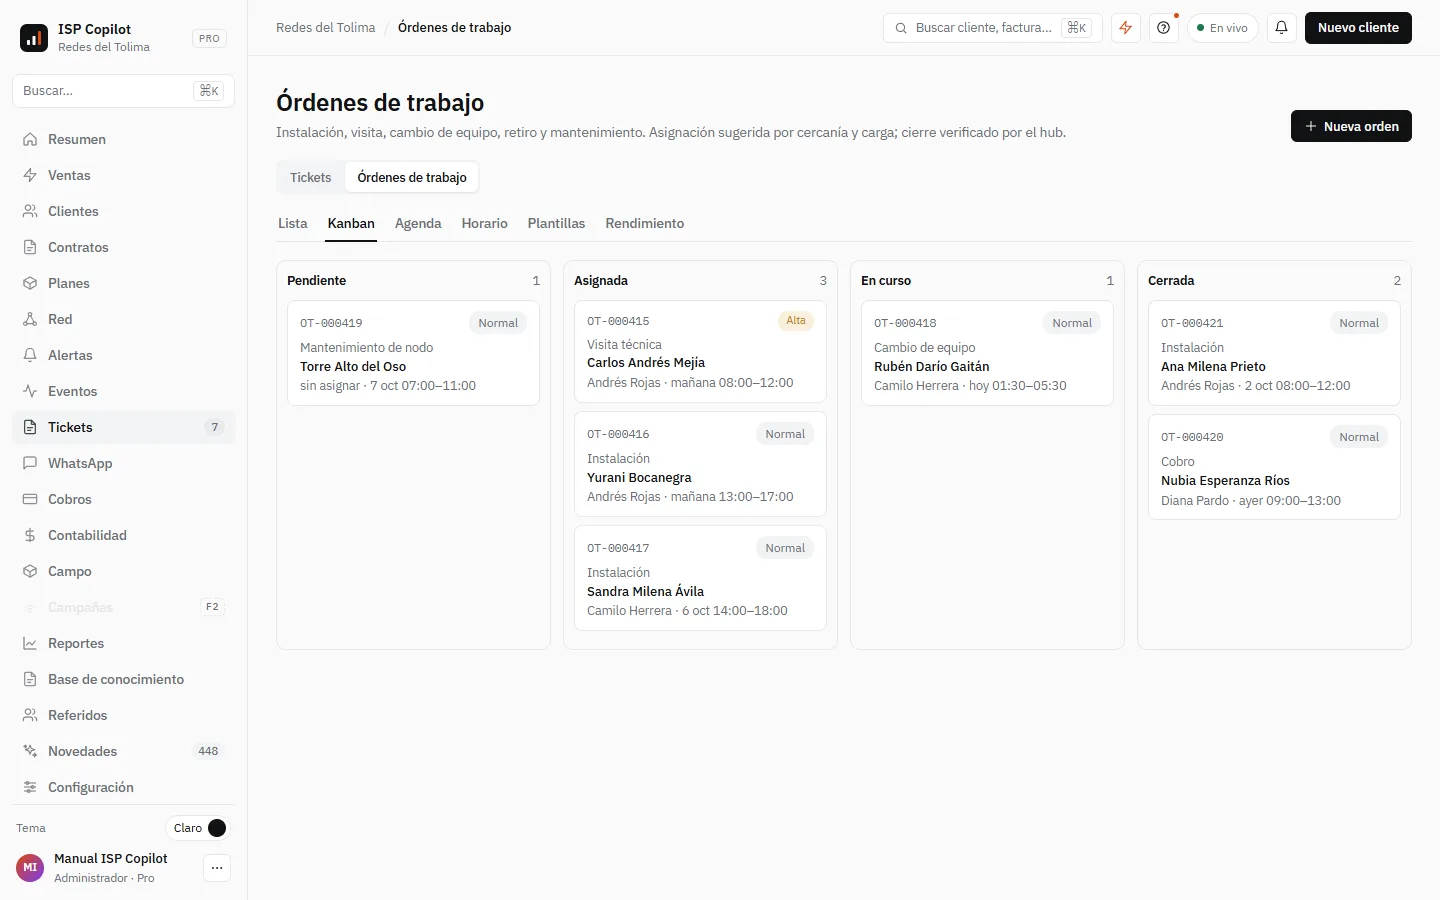This screenshot has height=900, width=1440.
Task: Click the help question mark icon
Action: [1163, 28]
